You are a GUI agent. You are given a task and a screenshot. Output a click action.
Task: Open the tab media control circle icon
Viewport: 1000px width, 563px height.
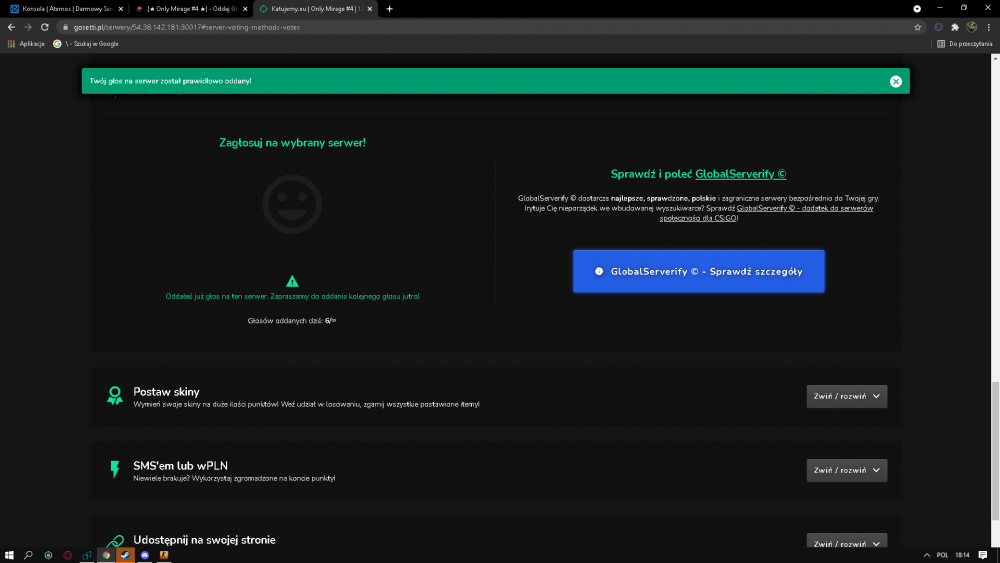click(x=916, y=9)
